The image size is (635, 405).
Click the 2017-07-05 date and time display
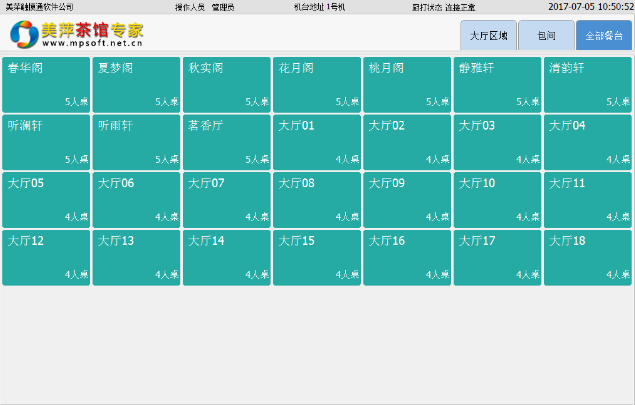(591, 7)
